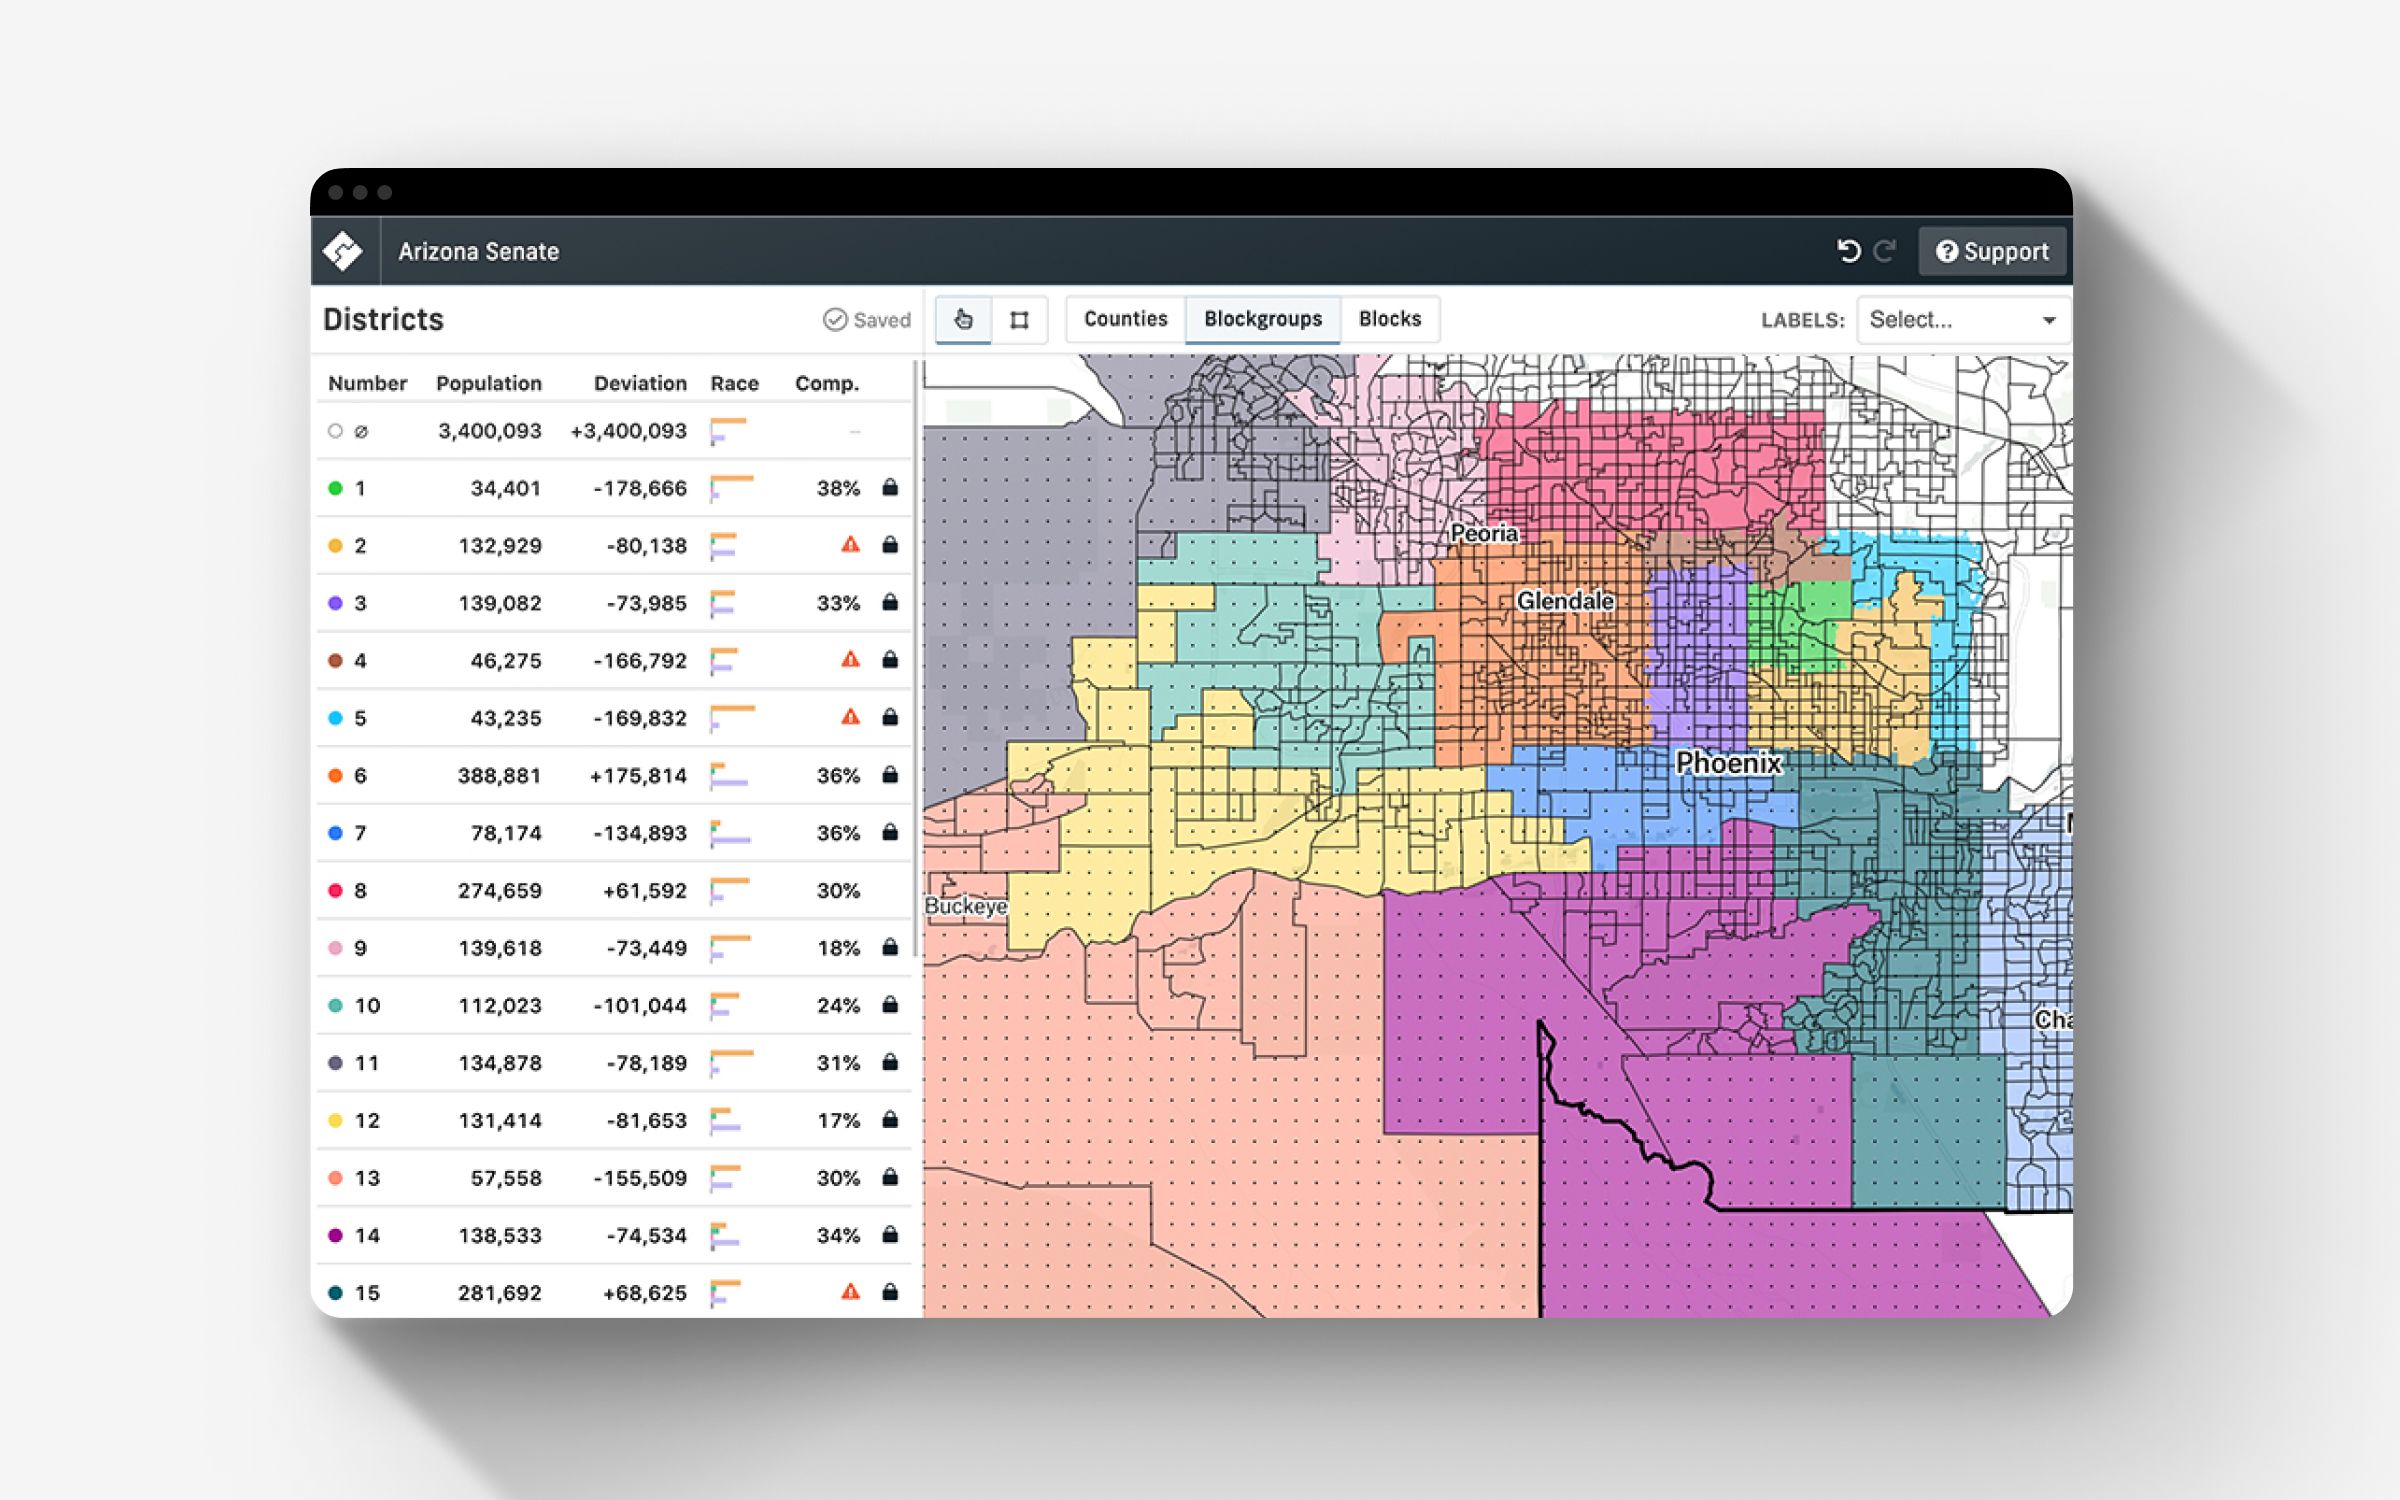Image resolution: width=2400 pixels, height=1500 pixels.
Task: Toggle lock on district 11
Action: (890, 1063)
